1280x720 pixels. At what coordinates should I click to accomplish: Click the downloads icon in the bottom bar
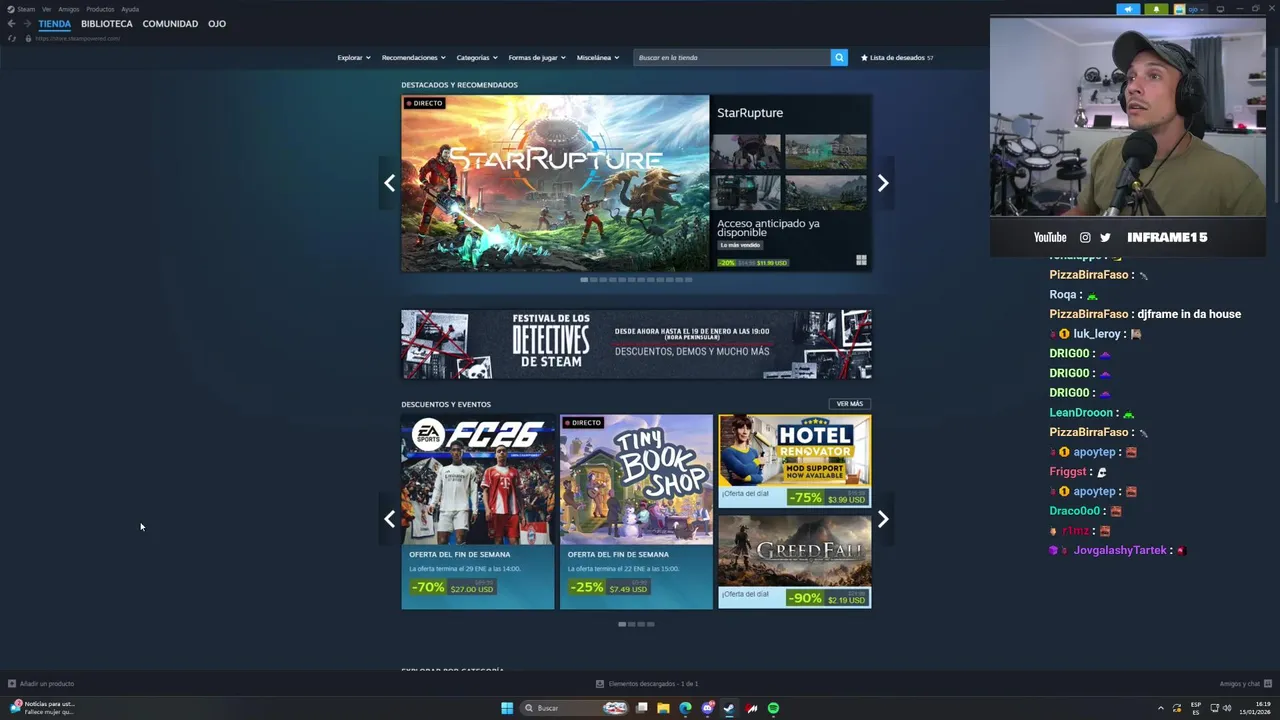[x=600, y=684]
